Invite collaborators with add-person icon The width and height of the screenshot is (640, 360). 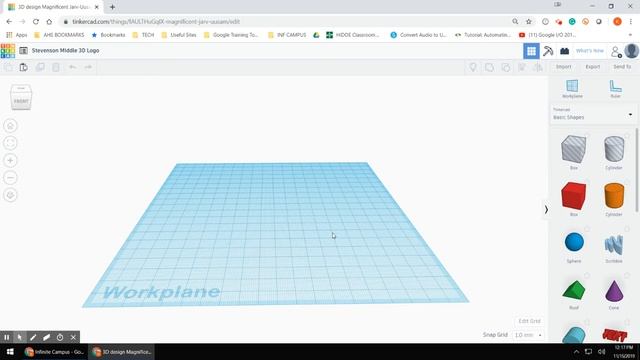[616, 51]
